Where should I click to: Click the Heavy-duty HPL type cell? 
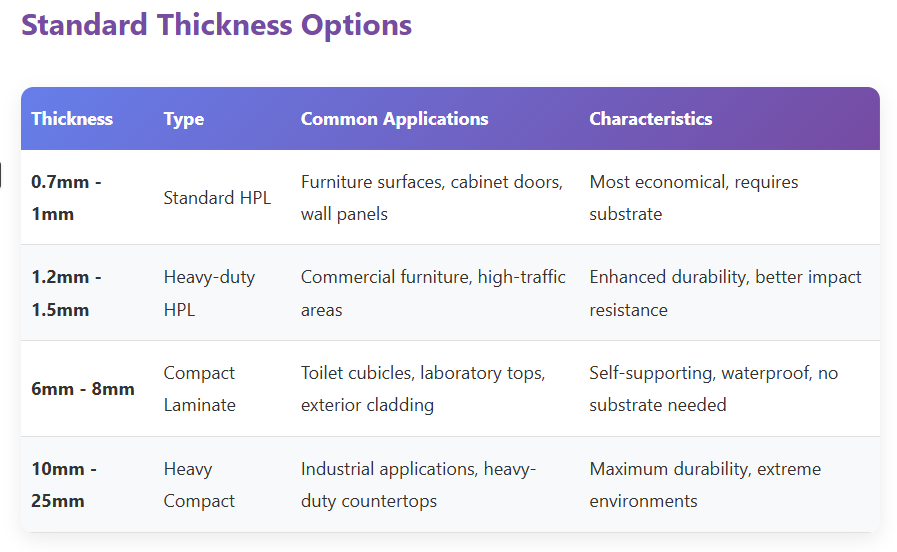pyautogui.click(x=209, y=293)
